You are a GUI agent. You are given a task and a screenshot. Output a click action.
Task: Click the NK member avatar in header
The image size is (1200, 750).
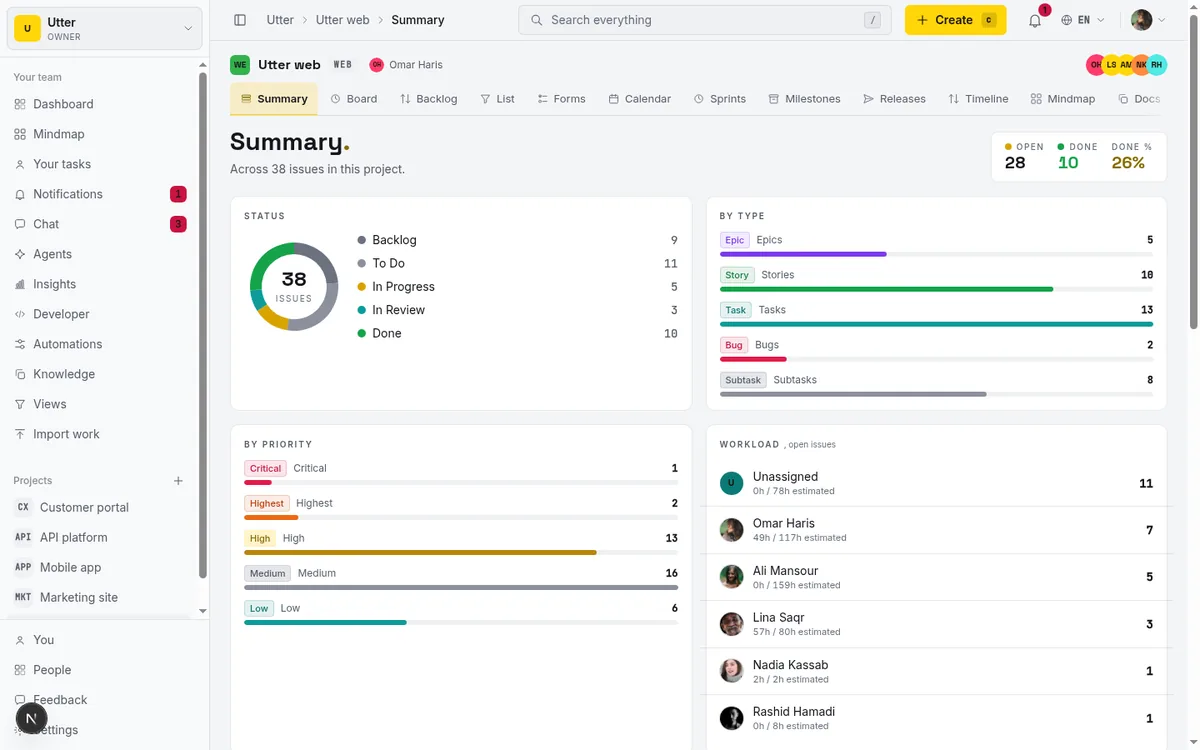point(1141,65)
